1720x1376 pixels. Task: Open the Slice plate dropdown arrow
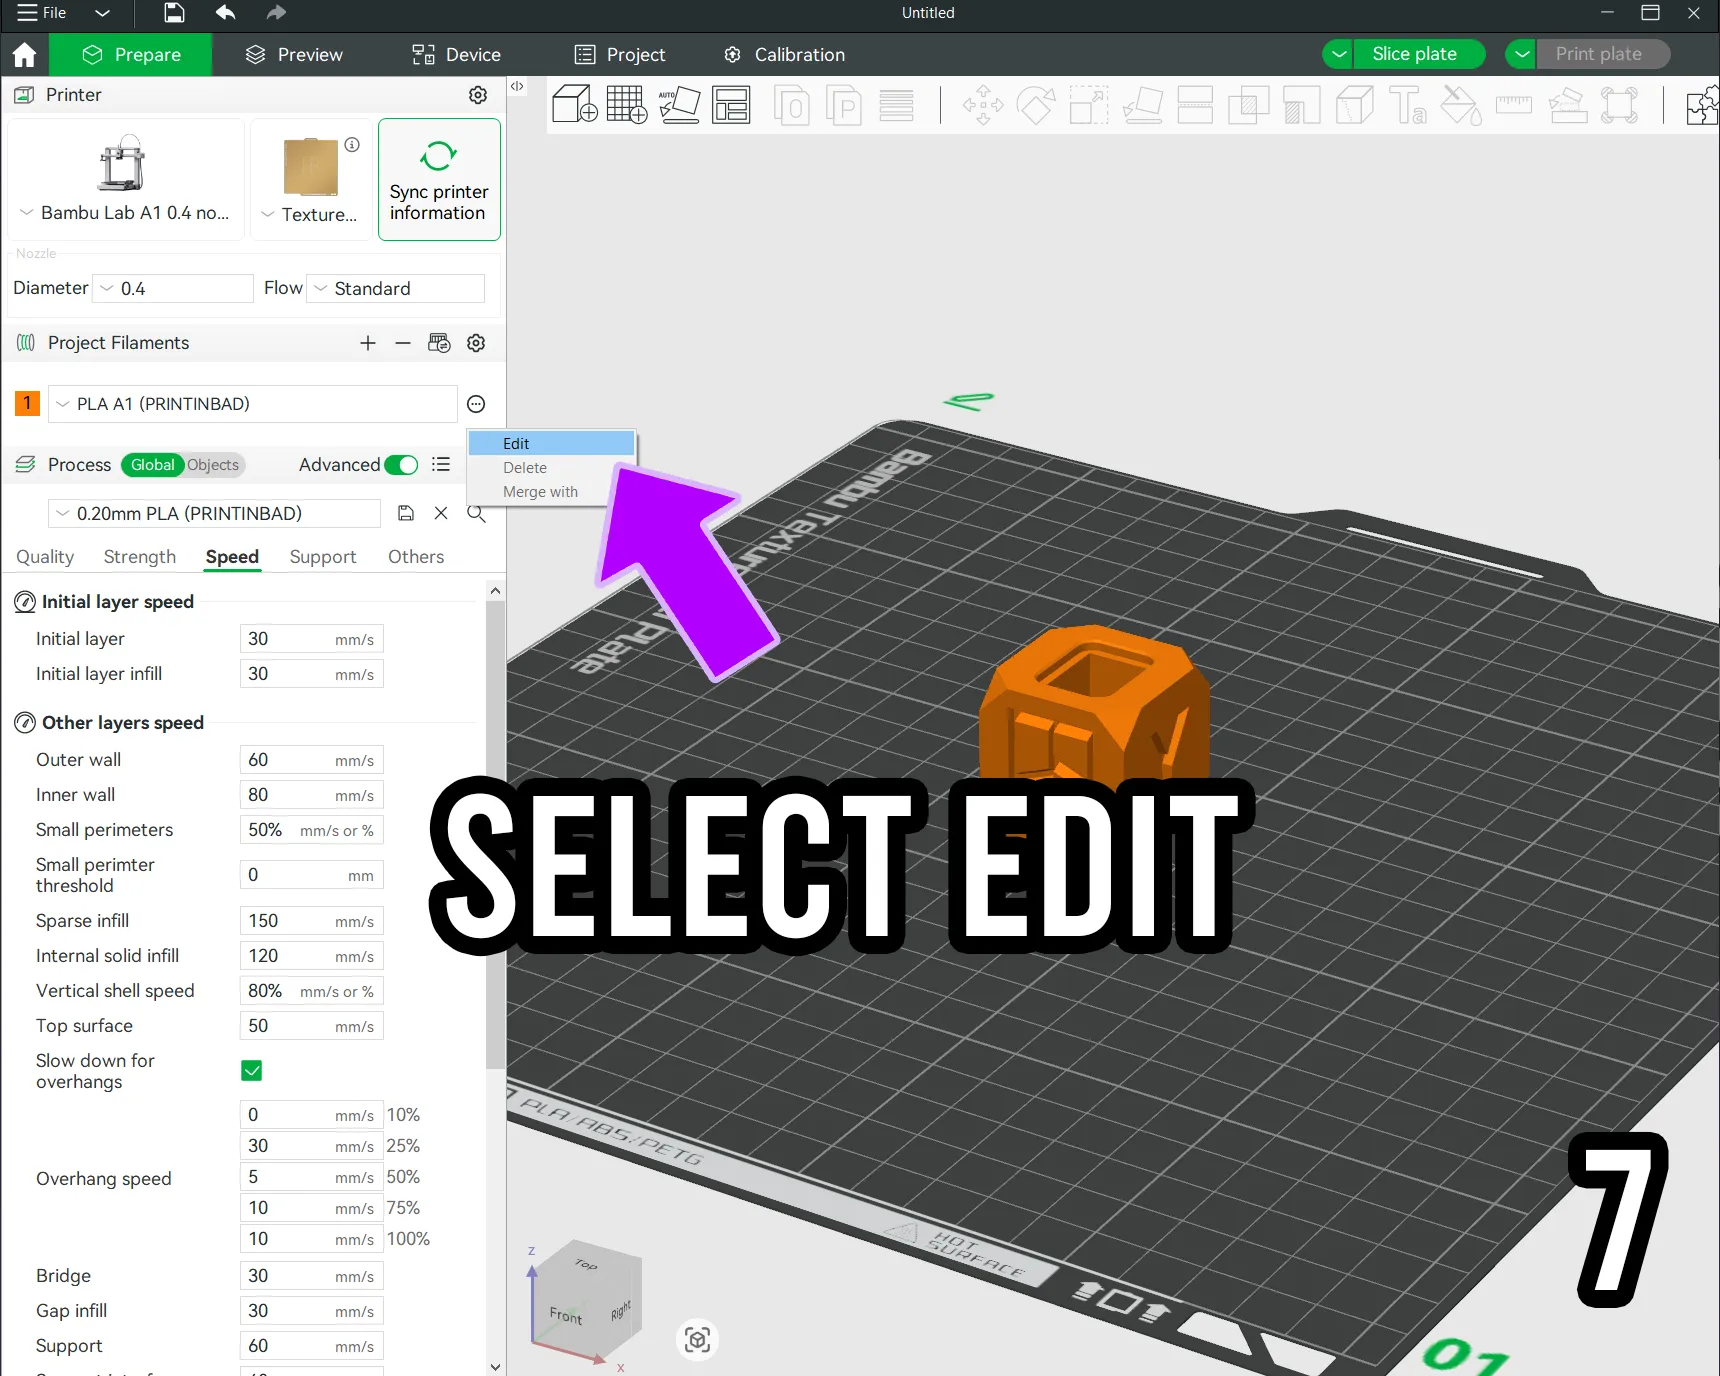coord(1338,54)
